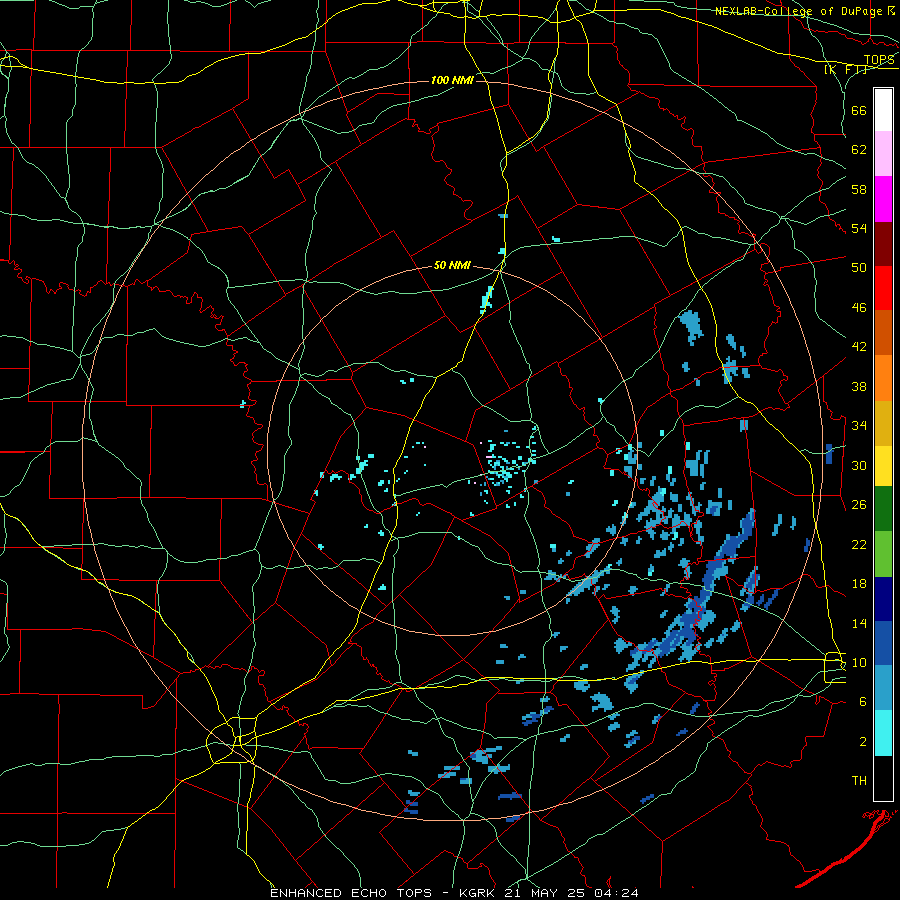Click the 54 scale value label

[859, 228]
